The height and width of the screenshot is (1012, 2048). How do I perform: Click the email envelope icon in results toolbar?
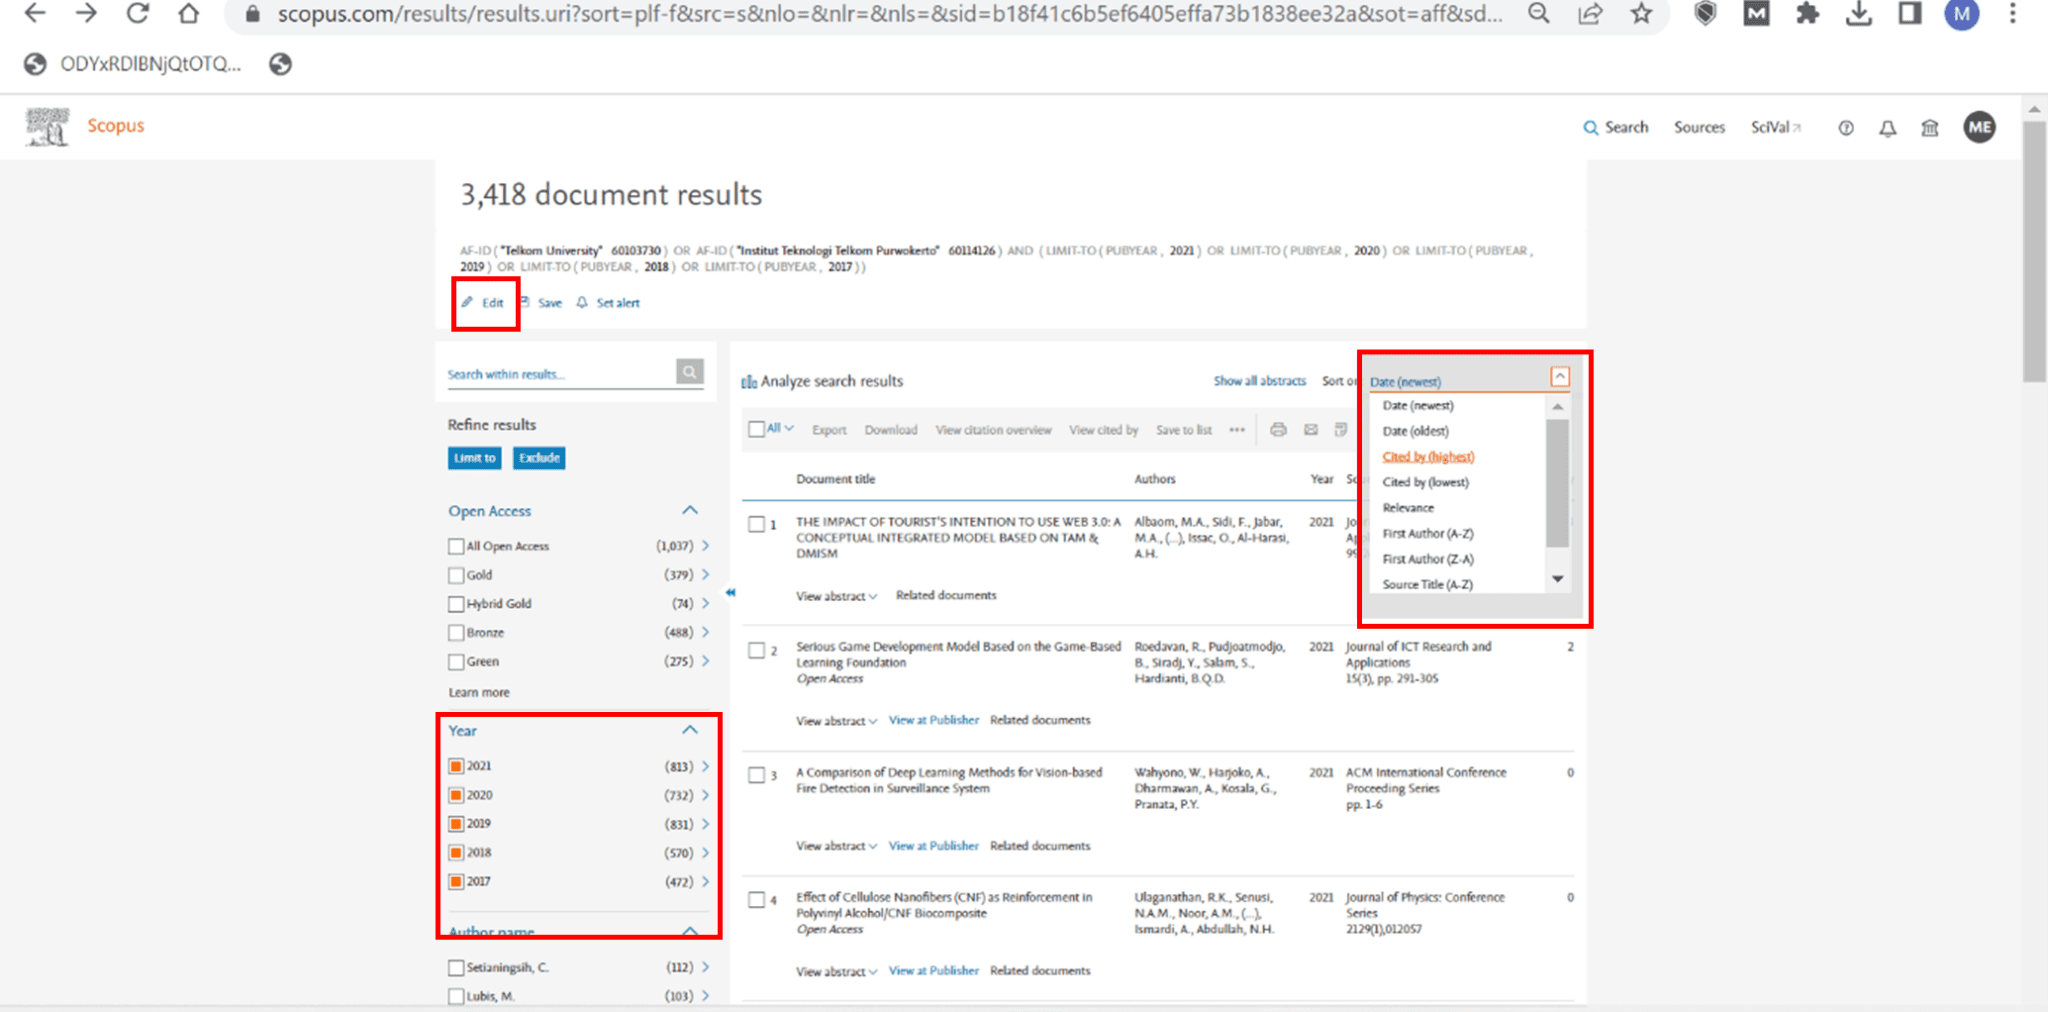(x=1310, y=430)
